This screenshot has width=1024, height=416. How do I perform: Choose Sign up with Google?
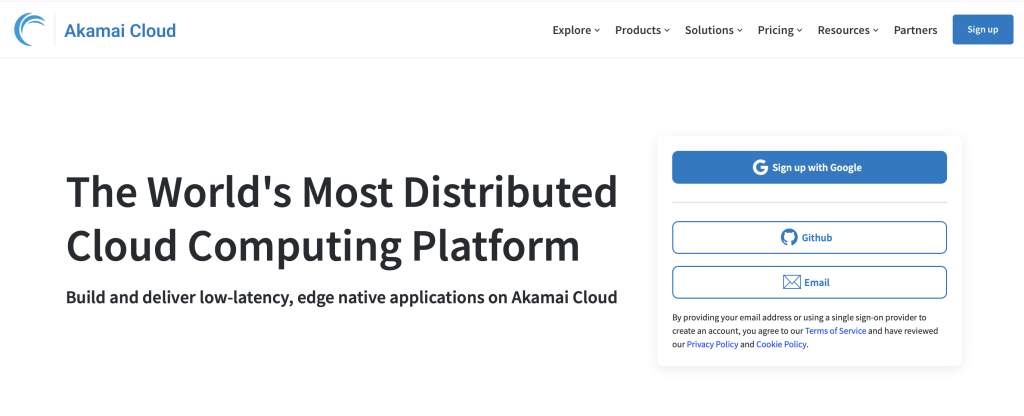[809, 167]
